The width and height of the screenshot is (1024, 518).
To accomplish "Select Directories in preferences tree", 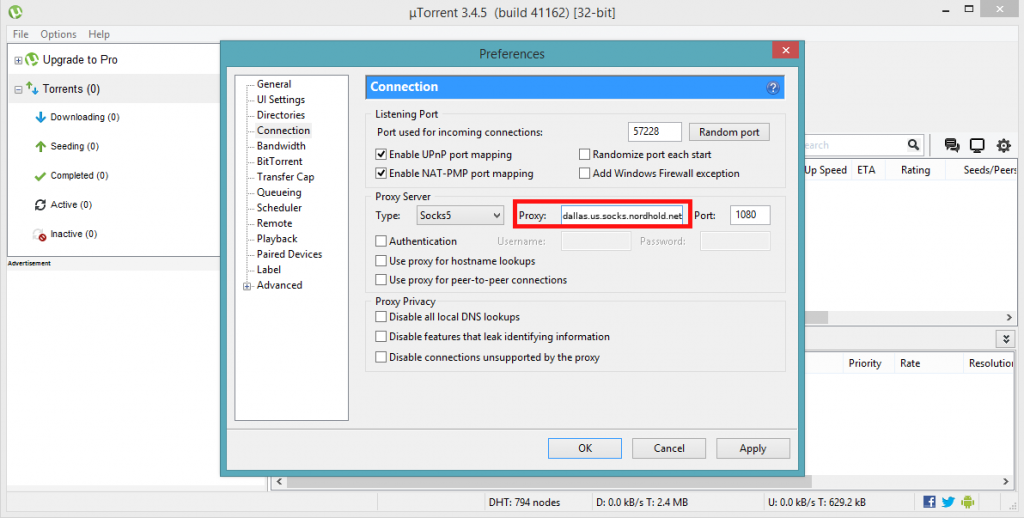I will tap(281, 115).
